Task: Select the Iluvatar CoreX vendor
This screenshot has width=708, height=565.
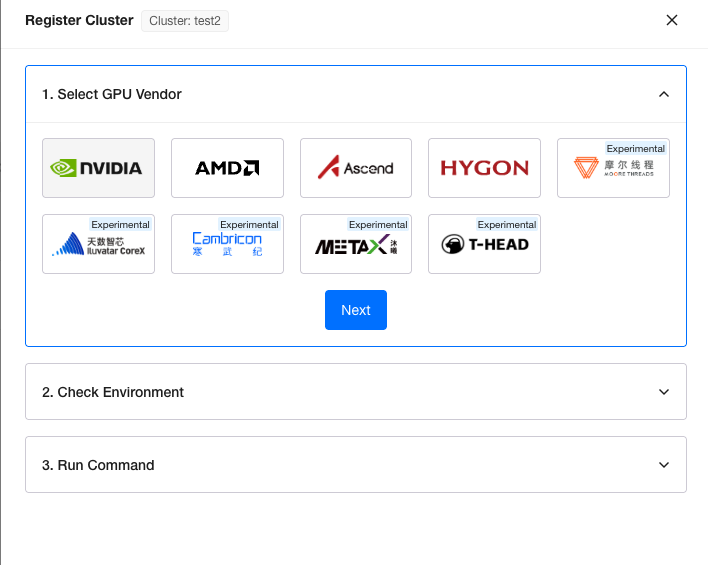Action: point(98,246)
